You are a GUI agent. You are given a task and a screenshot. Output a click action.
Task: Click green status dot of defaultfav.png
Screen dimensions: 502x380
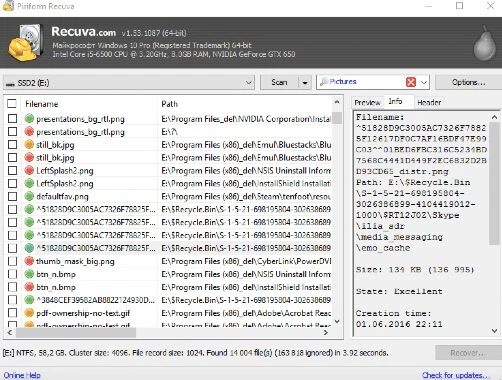29,196
